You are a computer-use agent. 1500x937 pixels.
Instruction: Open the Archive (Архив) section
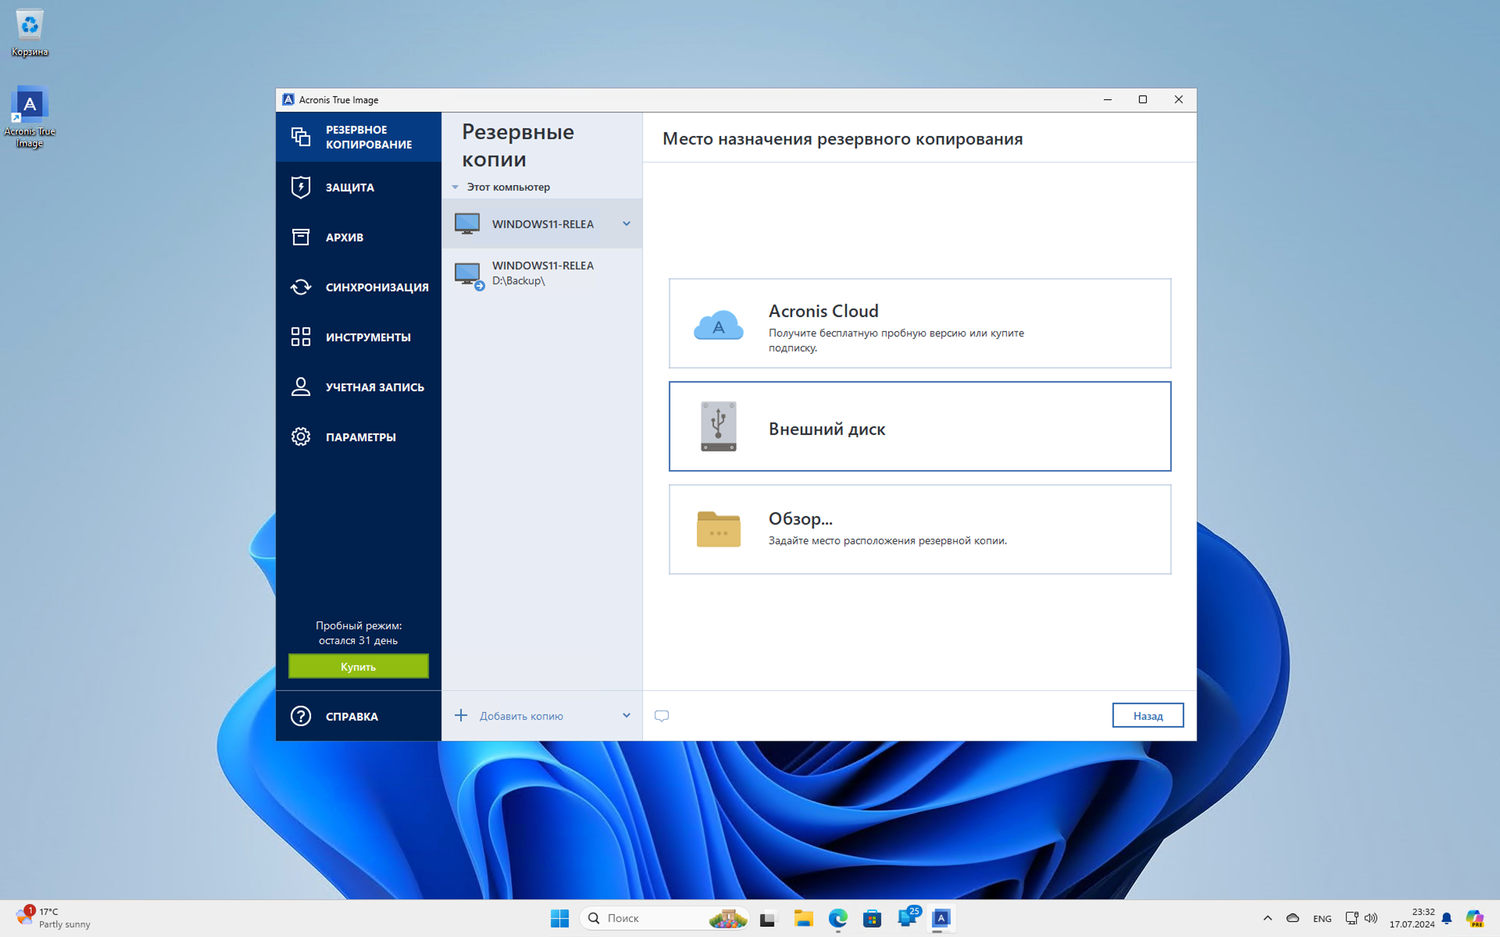click(x=343, y=237)
